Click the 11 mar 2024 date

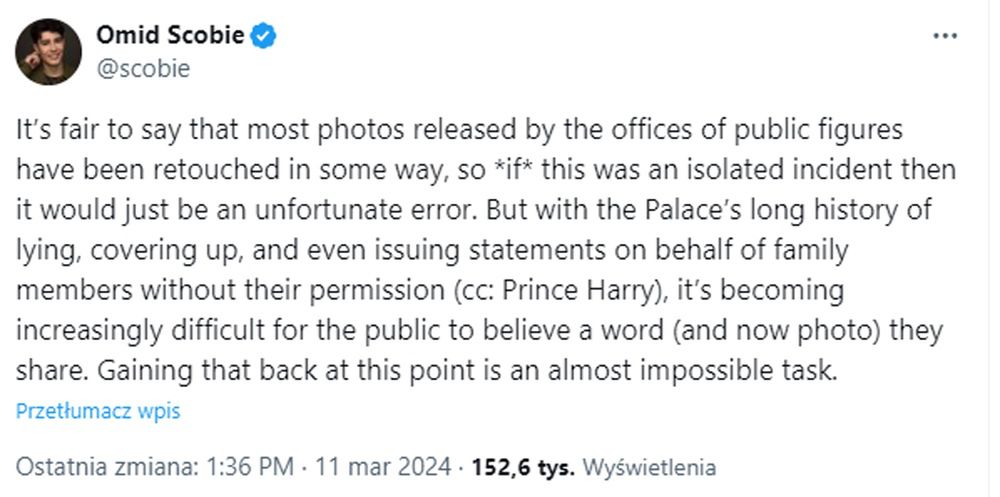(383, 467)
